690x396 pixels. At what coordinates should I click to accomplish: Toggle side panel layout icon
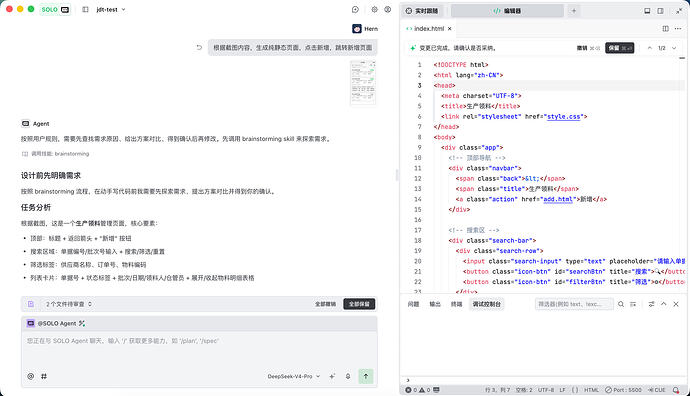coord(661,11)
